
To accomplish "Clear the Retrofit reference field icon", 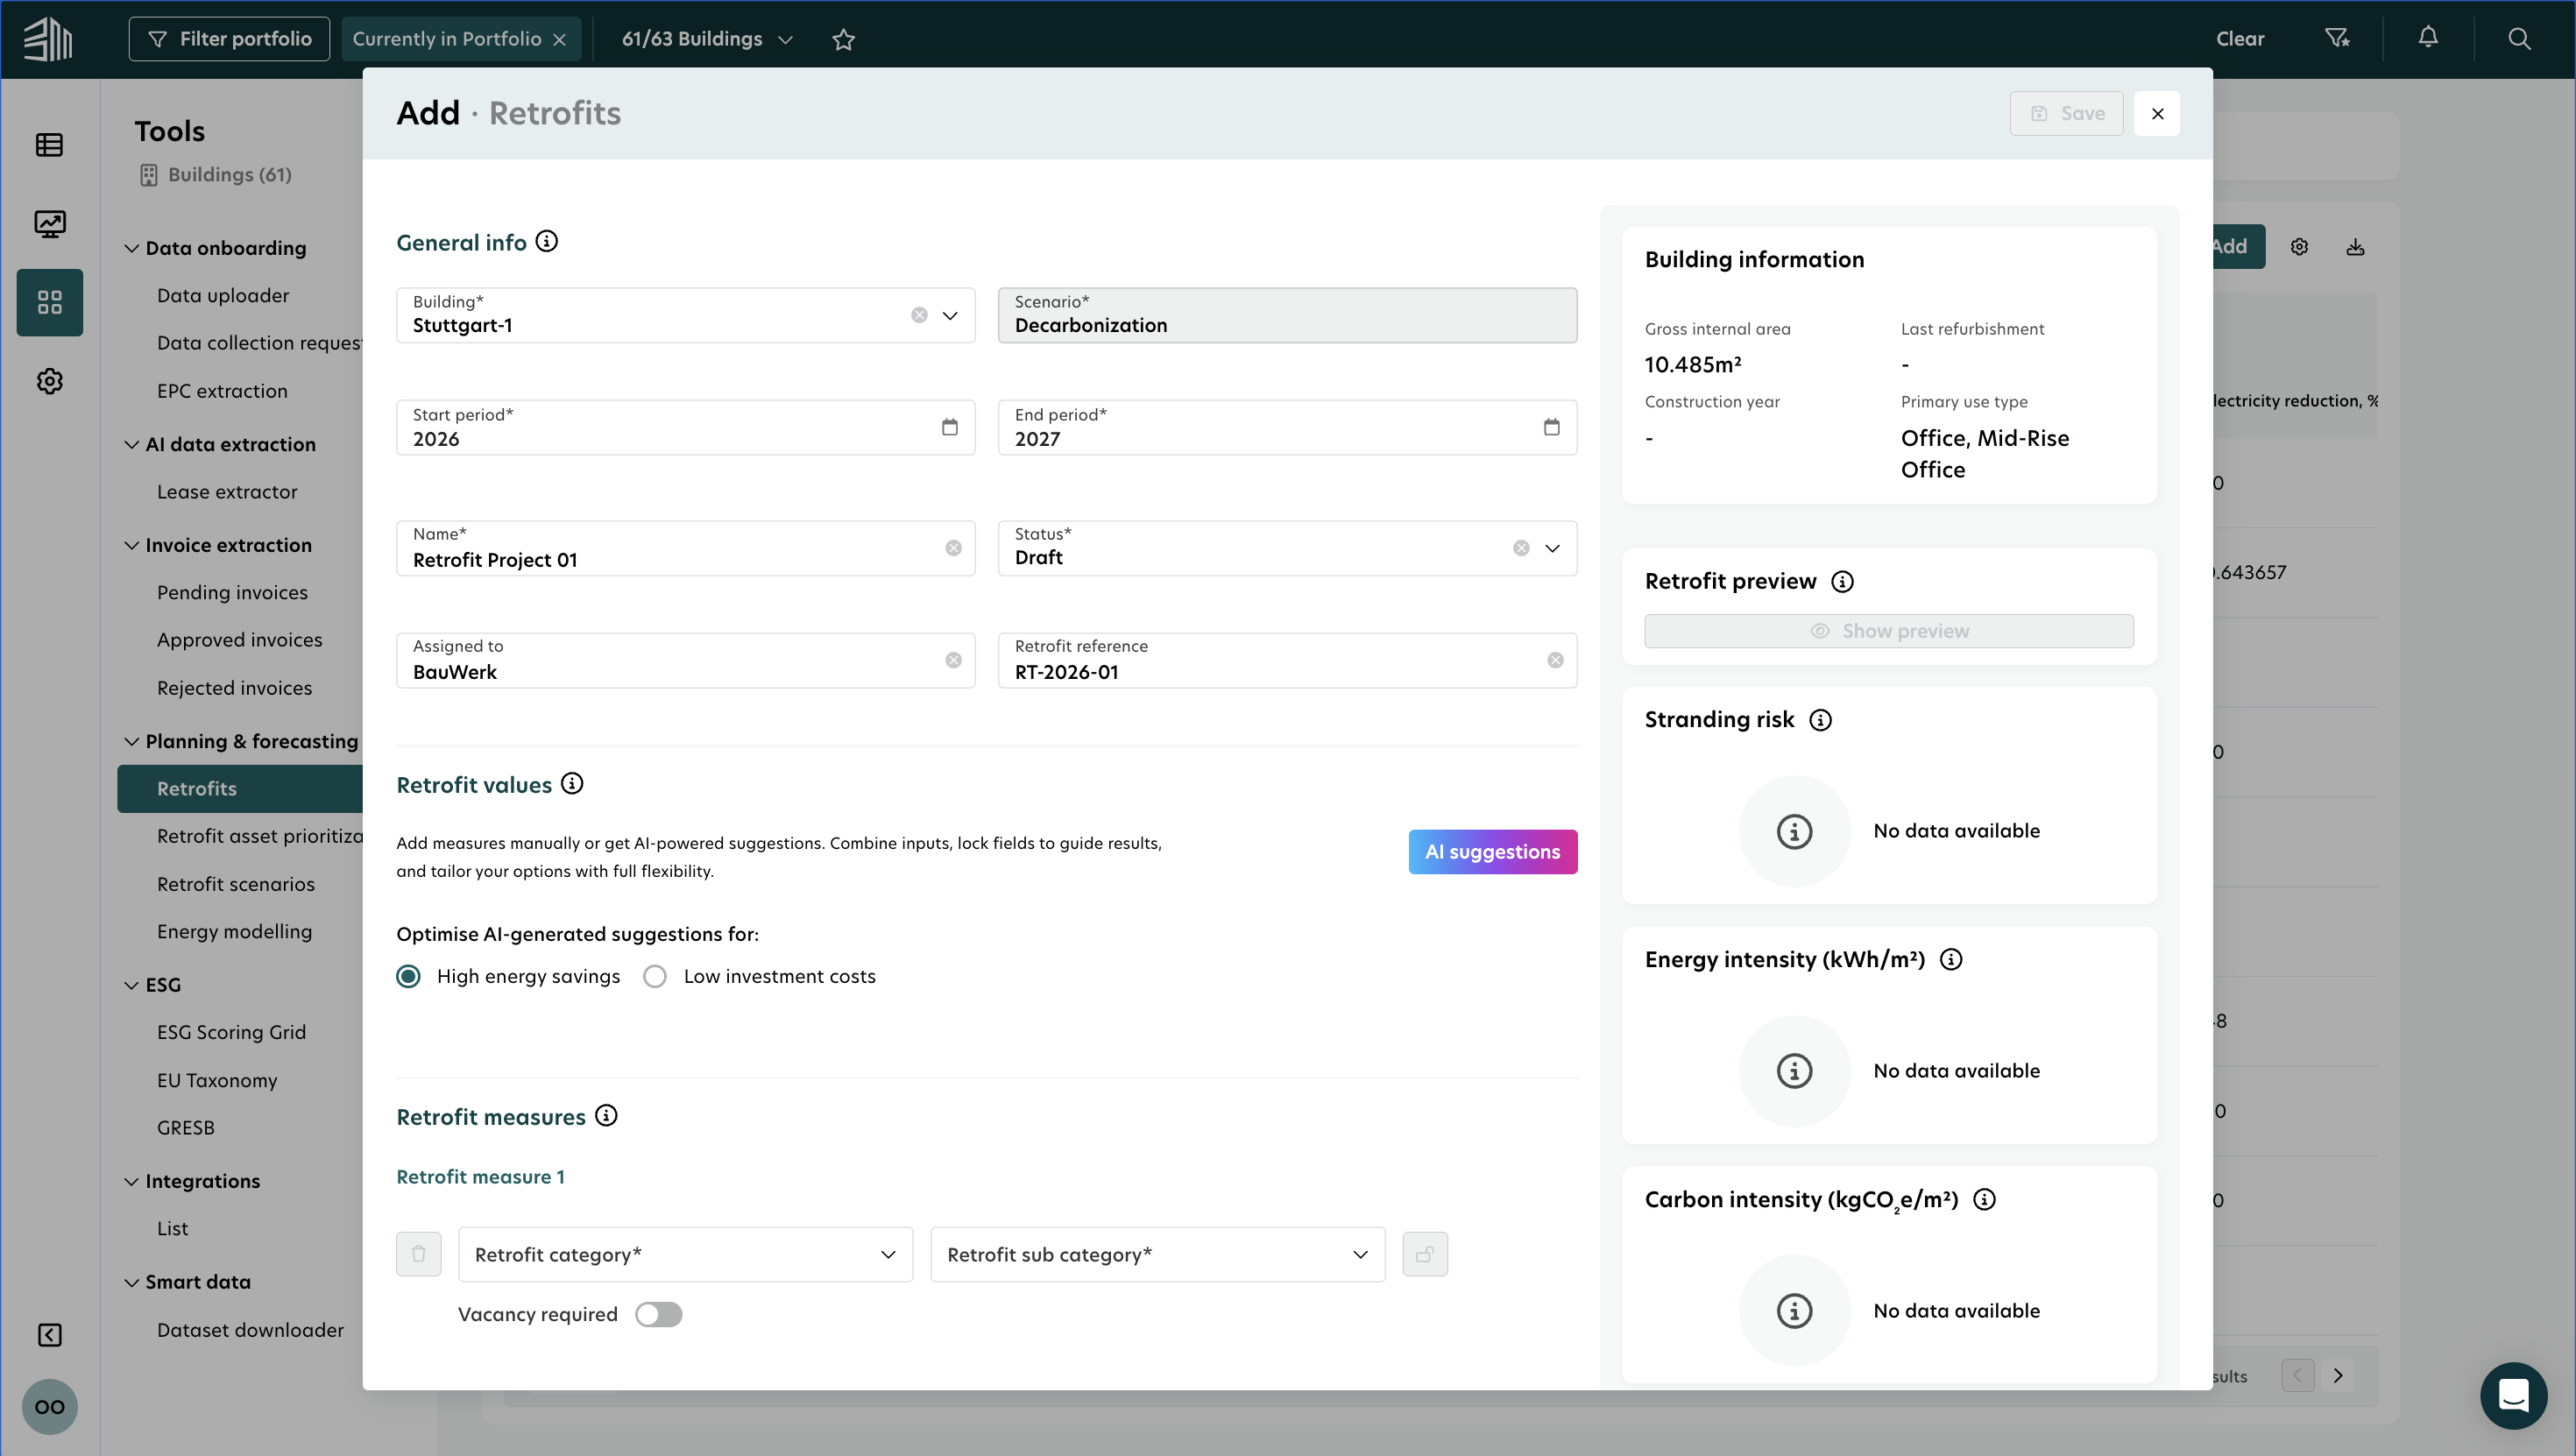I will [1554, 660].
